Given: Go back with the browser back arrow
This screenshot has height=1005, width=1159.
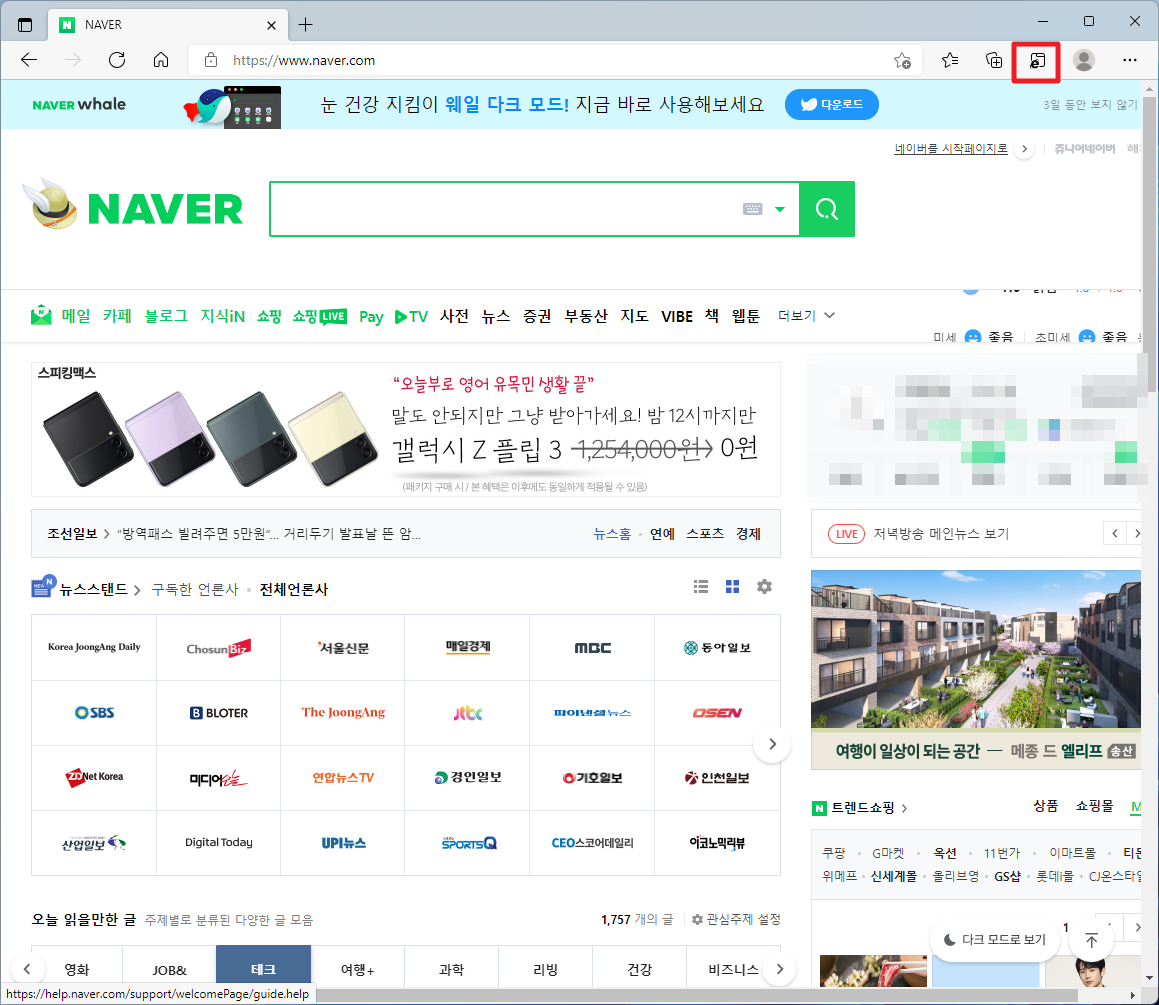Looking at the screenshot, I should pos(29,60).
